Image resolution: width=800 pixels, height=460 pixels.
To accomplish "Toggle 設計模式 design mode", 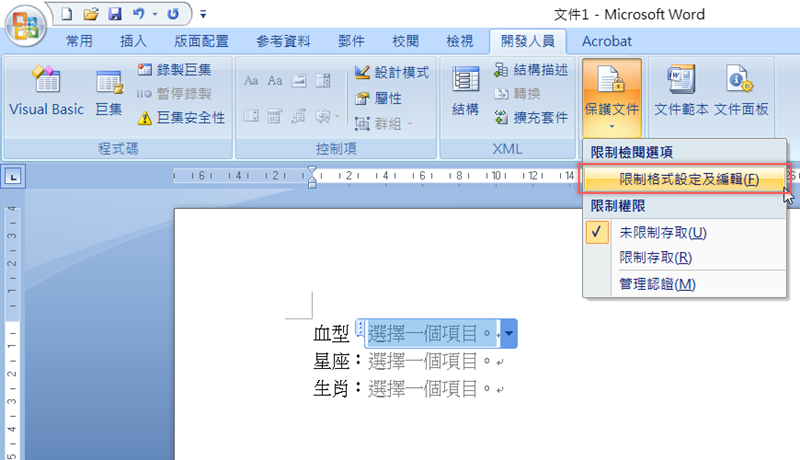I will pyautogui.click(x=392, y=72).
